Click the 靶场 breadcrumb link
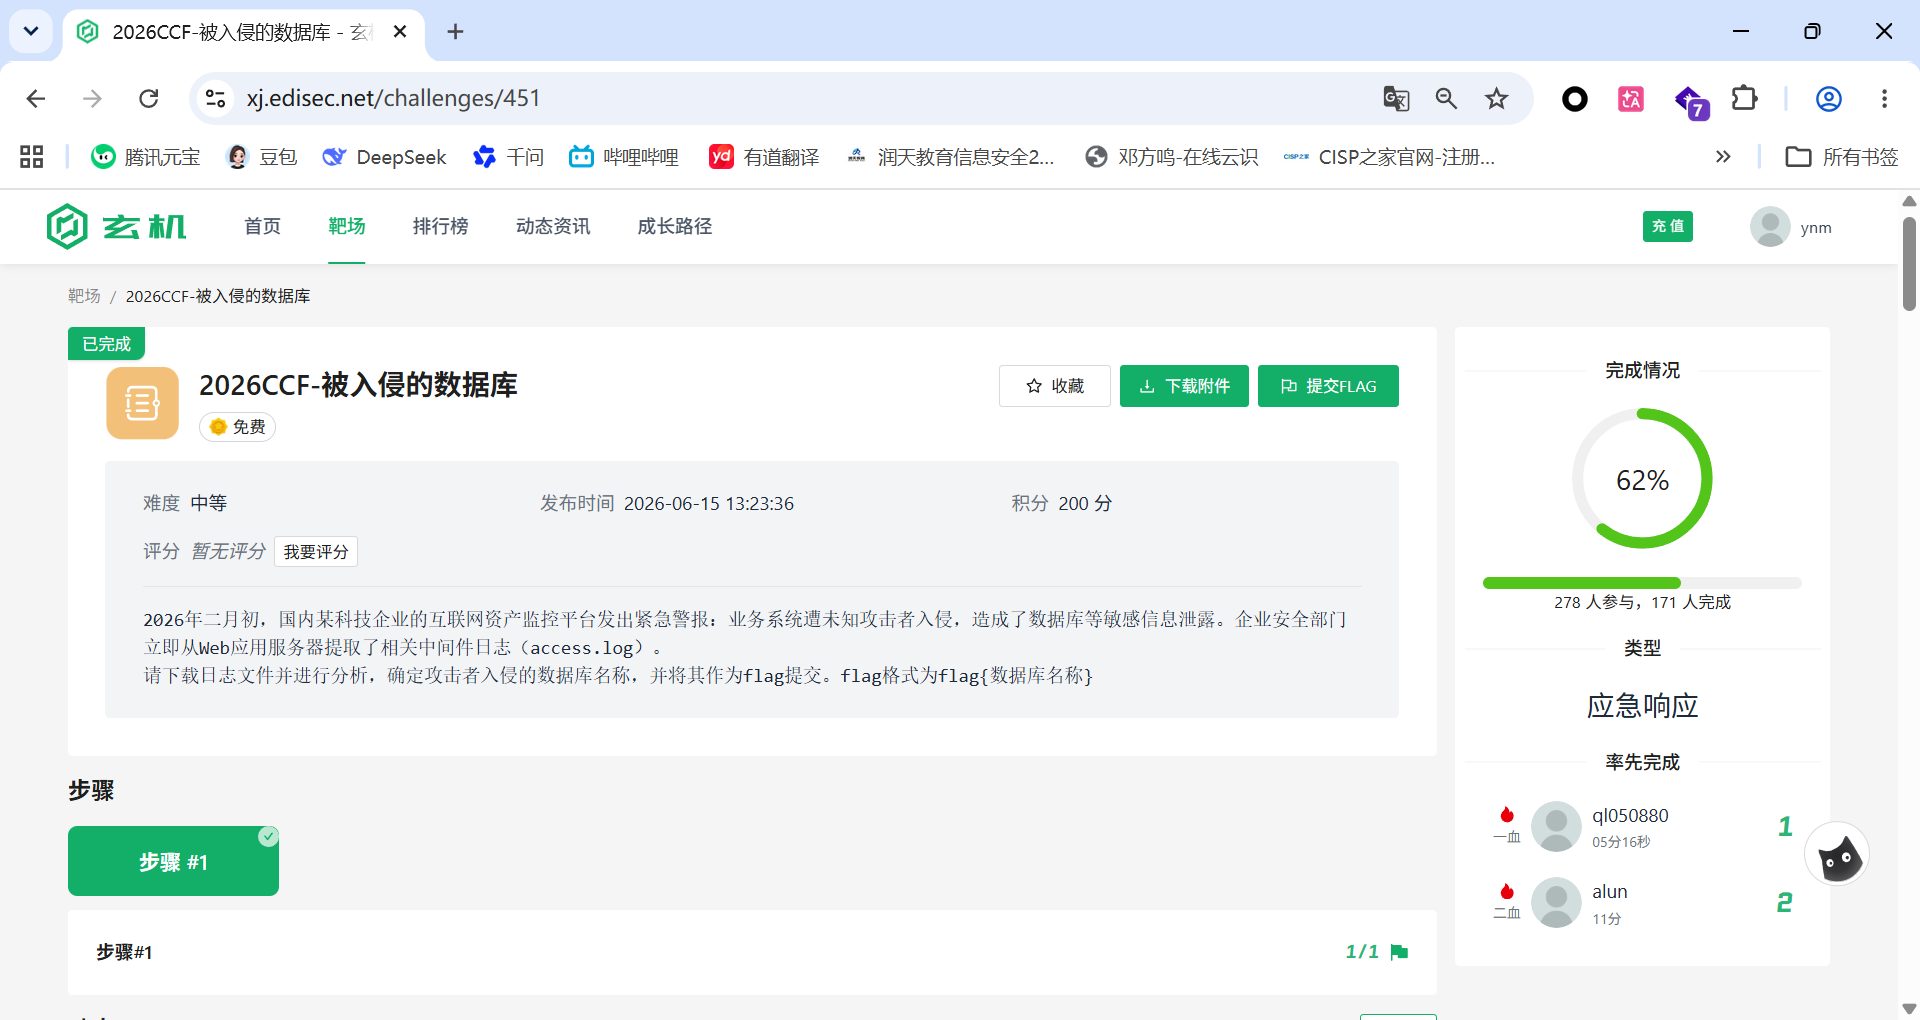 tap(84, 296)
